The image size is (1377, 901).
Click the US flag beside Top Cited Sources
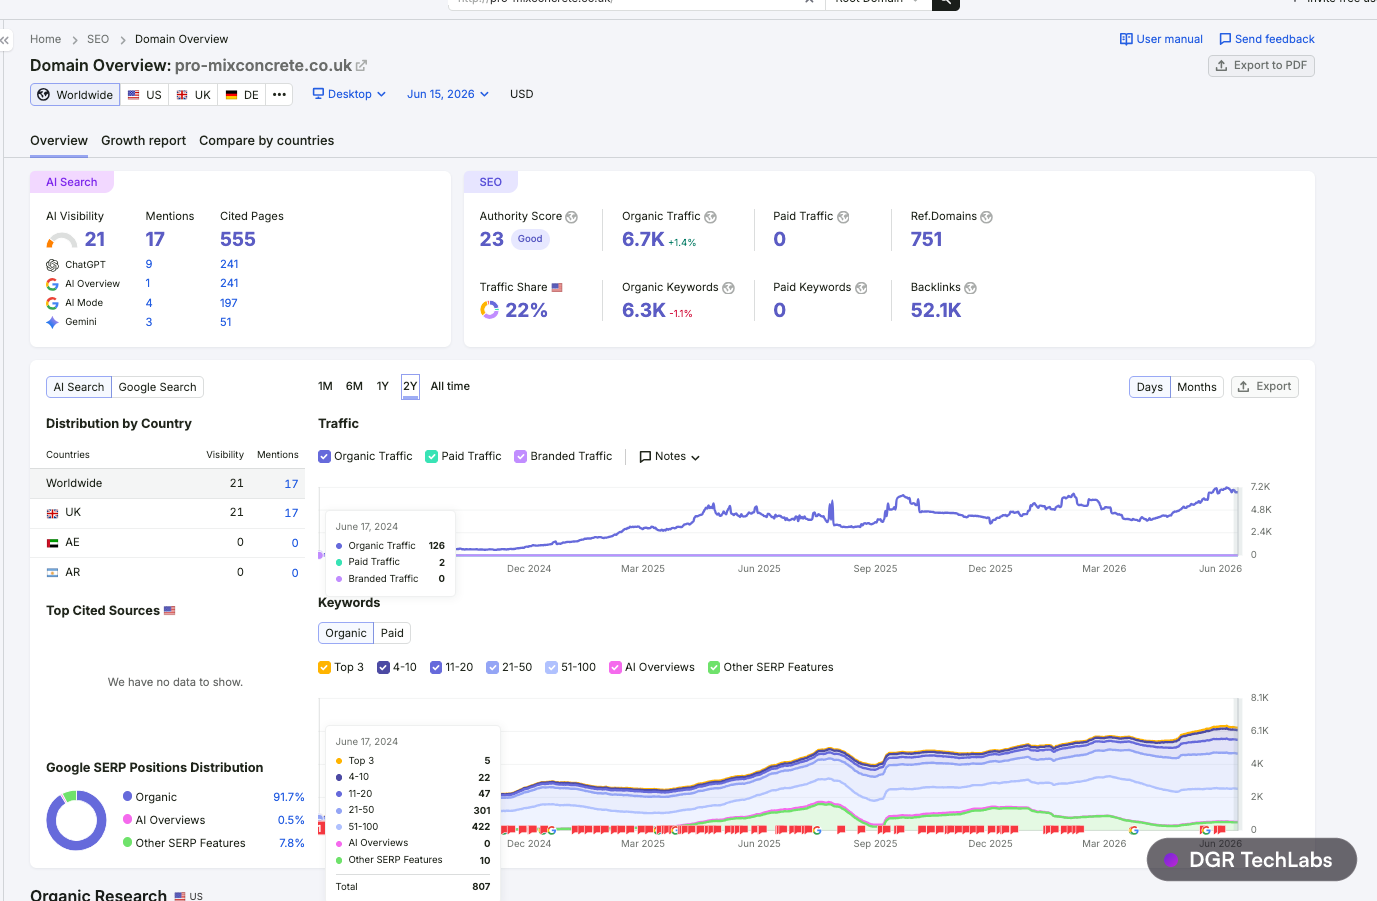click(x=170, y=610)
